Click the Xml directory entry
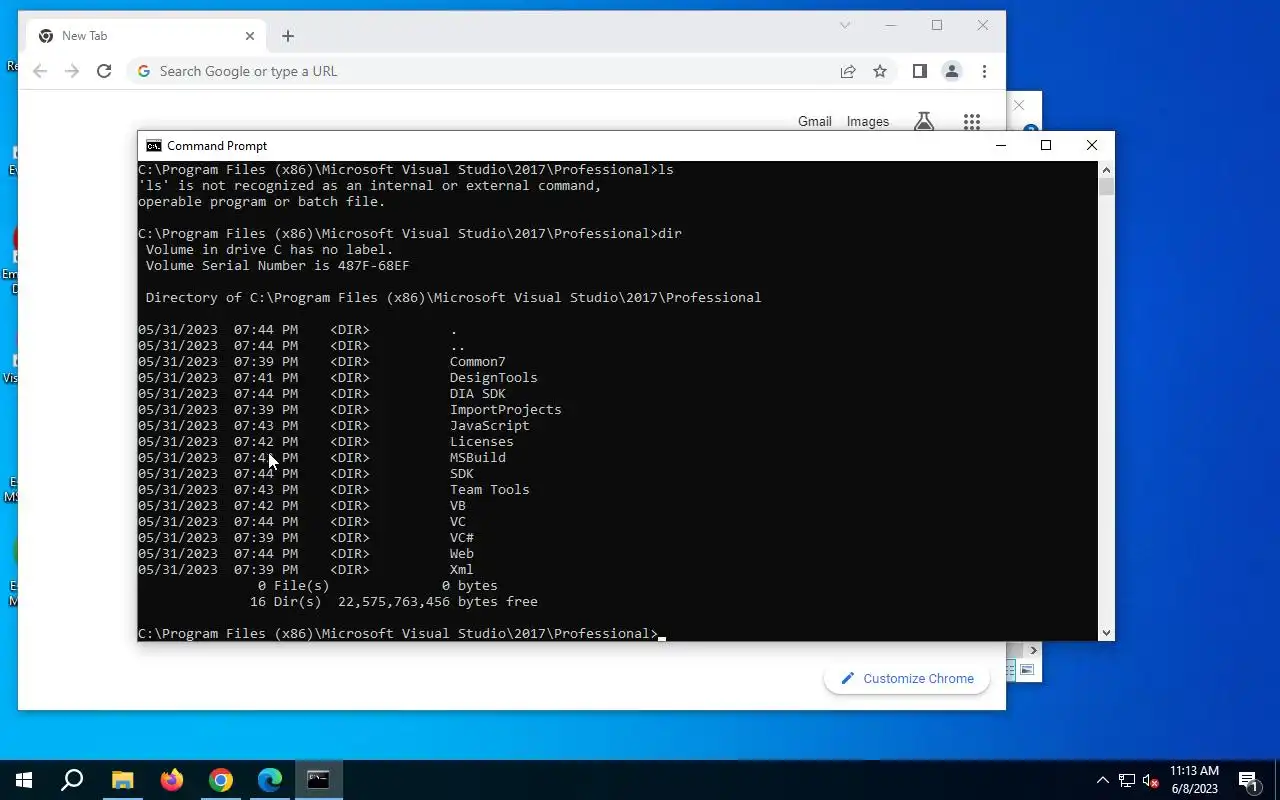 point(462,569)
